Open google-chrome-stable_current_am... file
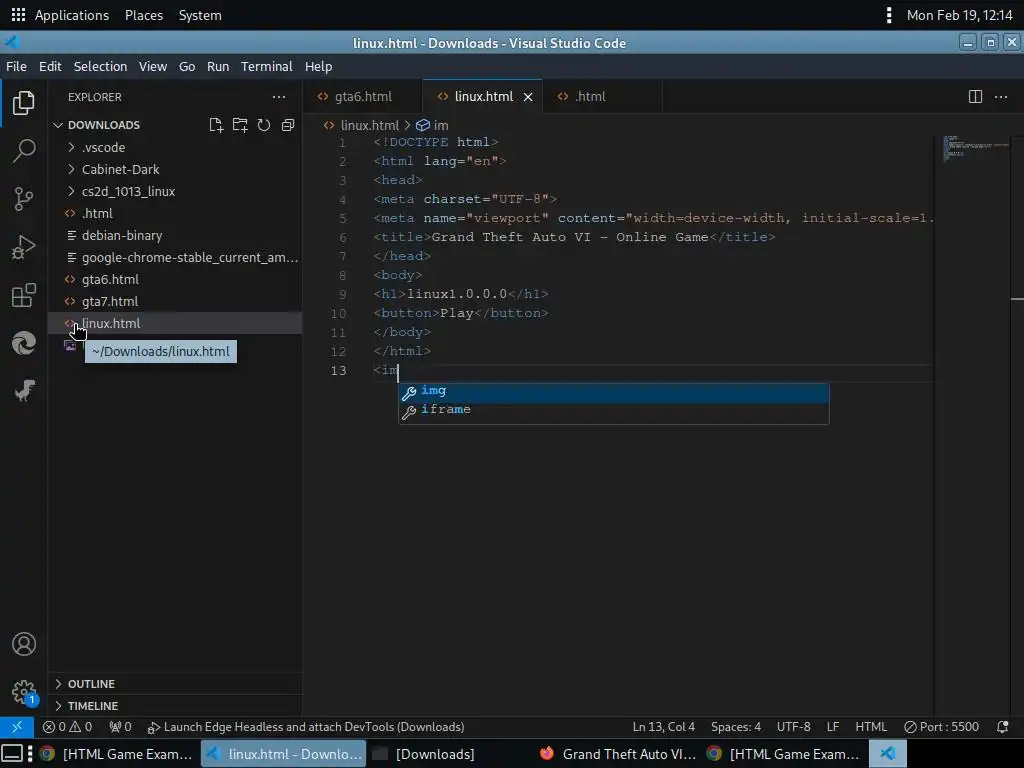 click(x=175, y=257)
